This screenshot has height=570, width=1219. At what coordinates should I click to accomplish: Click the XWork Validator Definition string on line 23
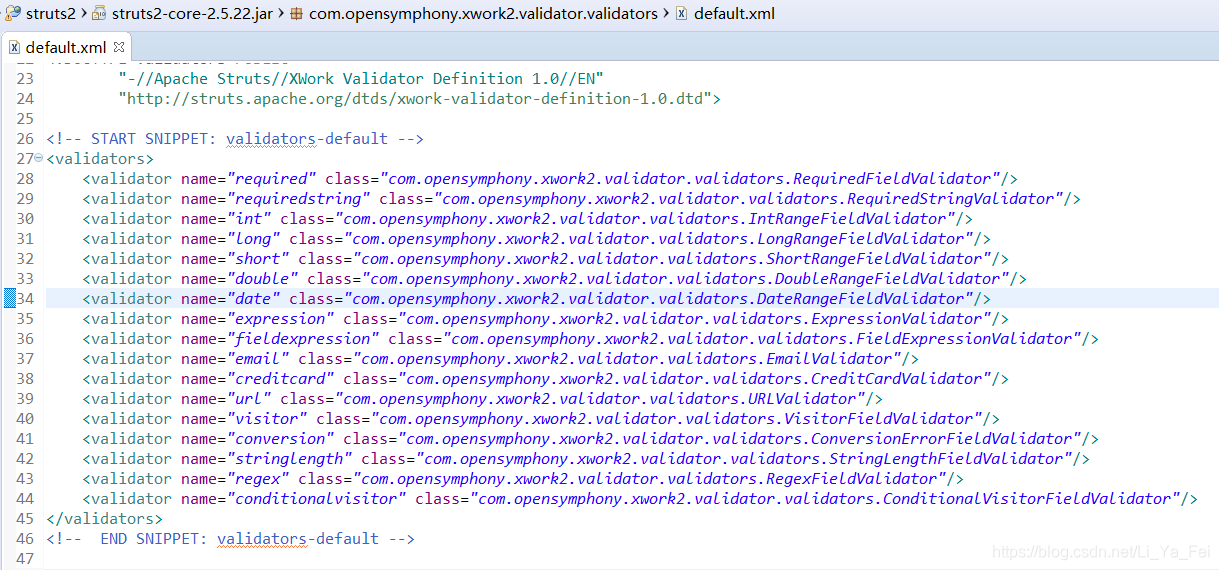[361, 78]
